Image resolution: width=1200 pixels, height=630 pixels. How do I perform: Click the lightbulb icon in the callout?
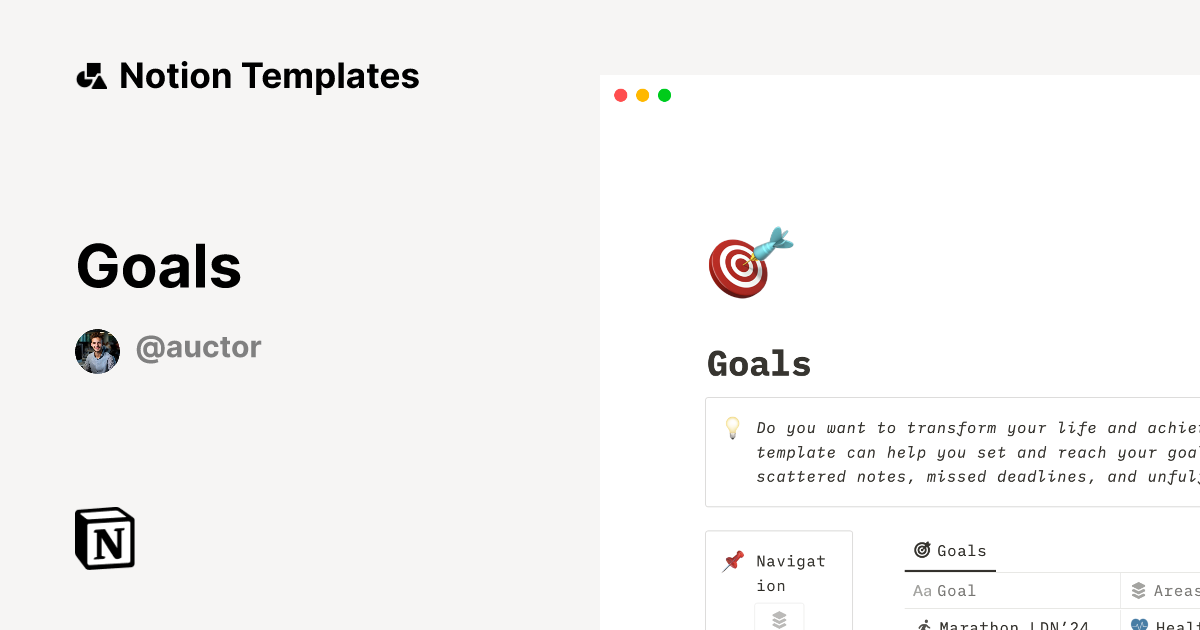point(733,428)
